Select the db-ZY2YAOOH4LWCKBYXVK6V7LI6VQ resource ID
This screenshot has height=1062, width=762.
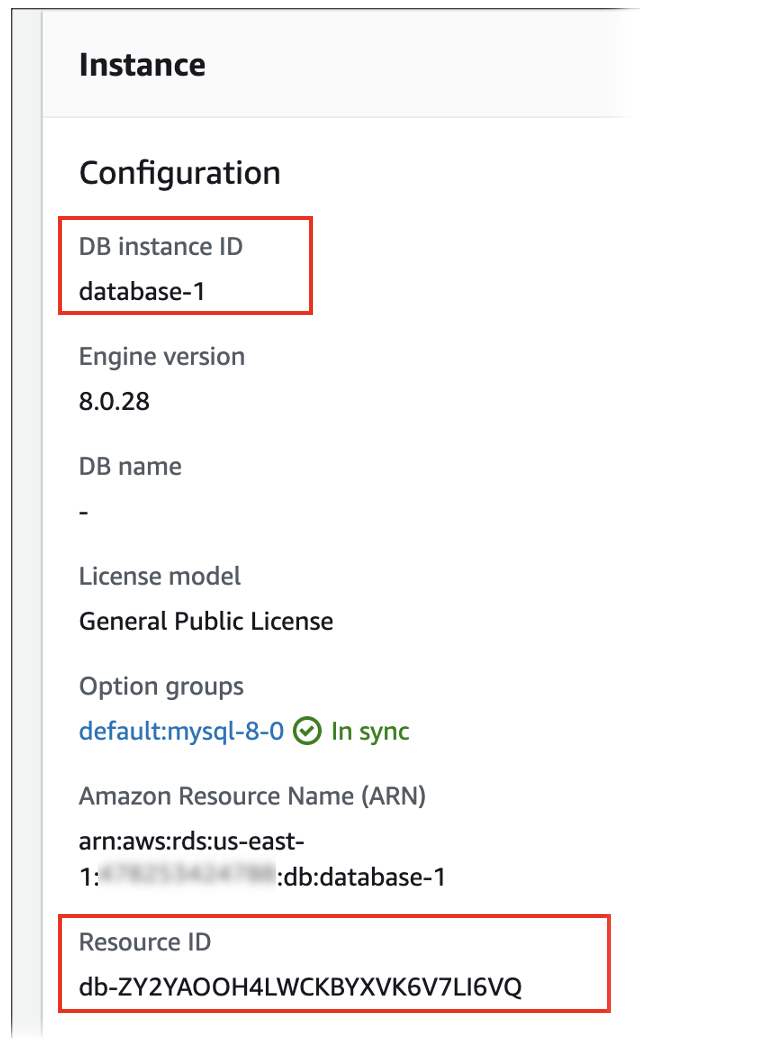coord(300,987)
